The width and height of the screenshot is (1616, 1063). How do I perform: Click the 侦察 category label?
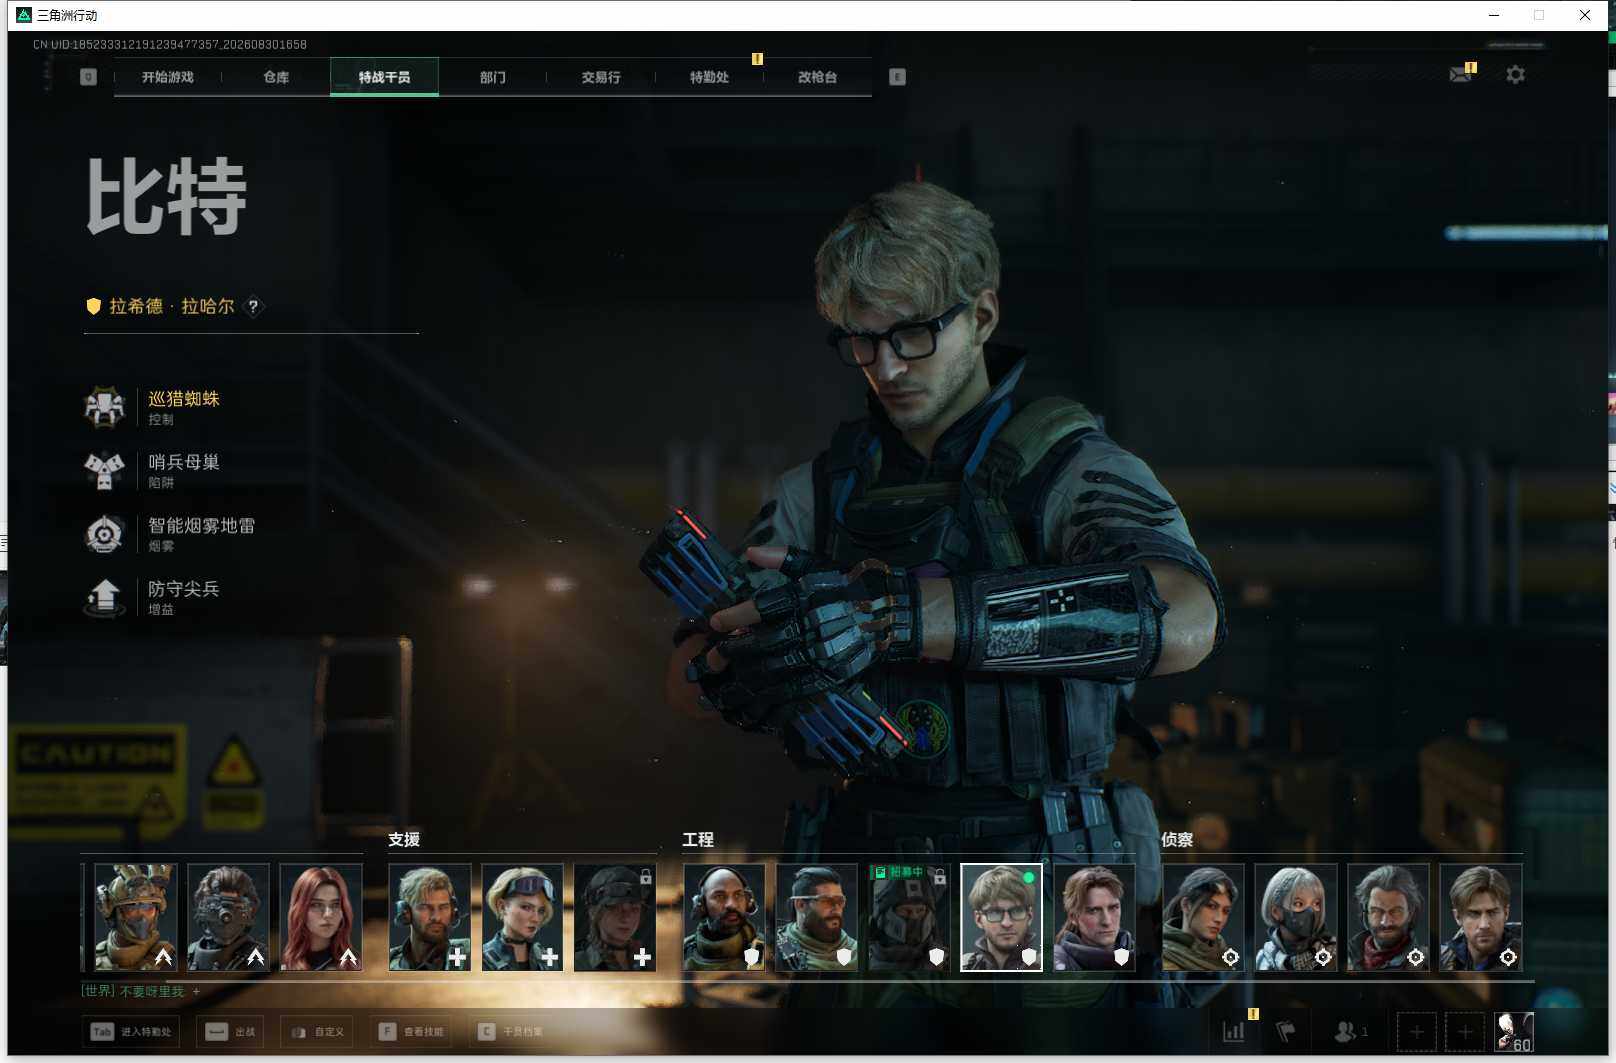tap(1177, 840)
